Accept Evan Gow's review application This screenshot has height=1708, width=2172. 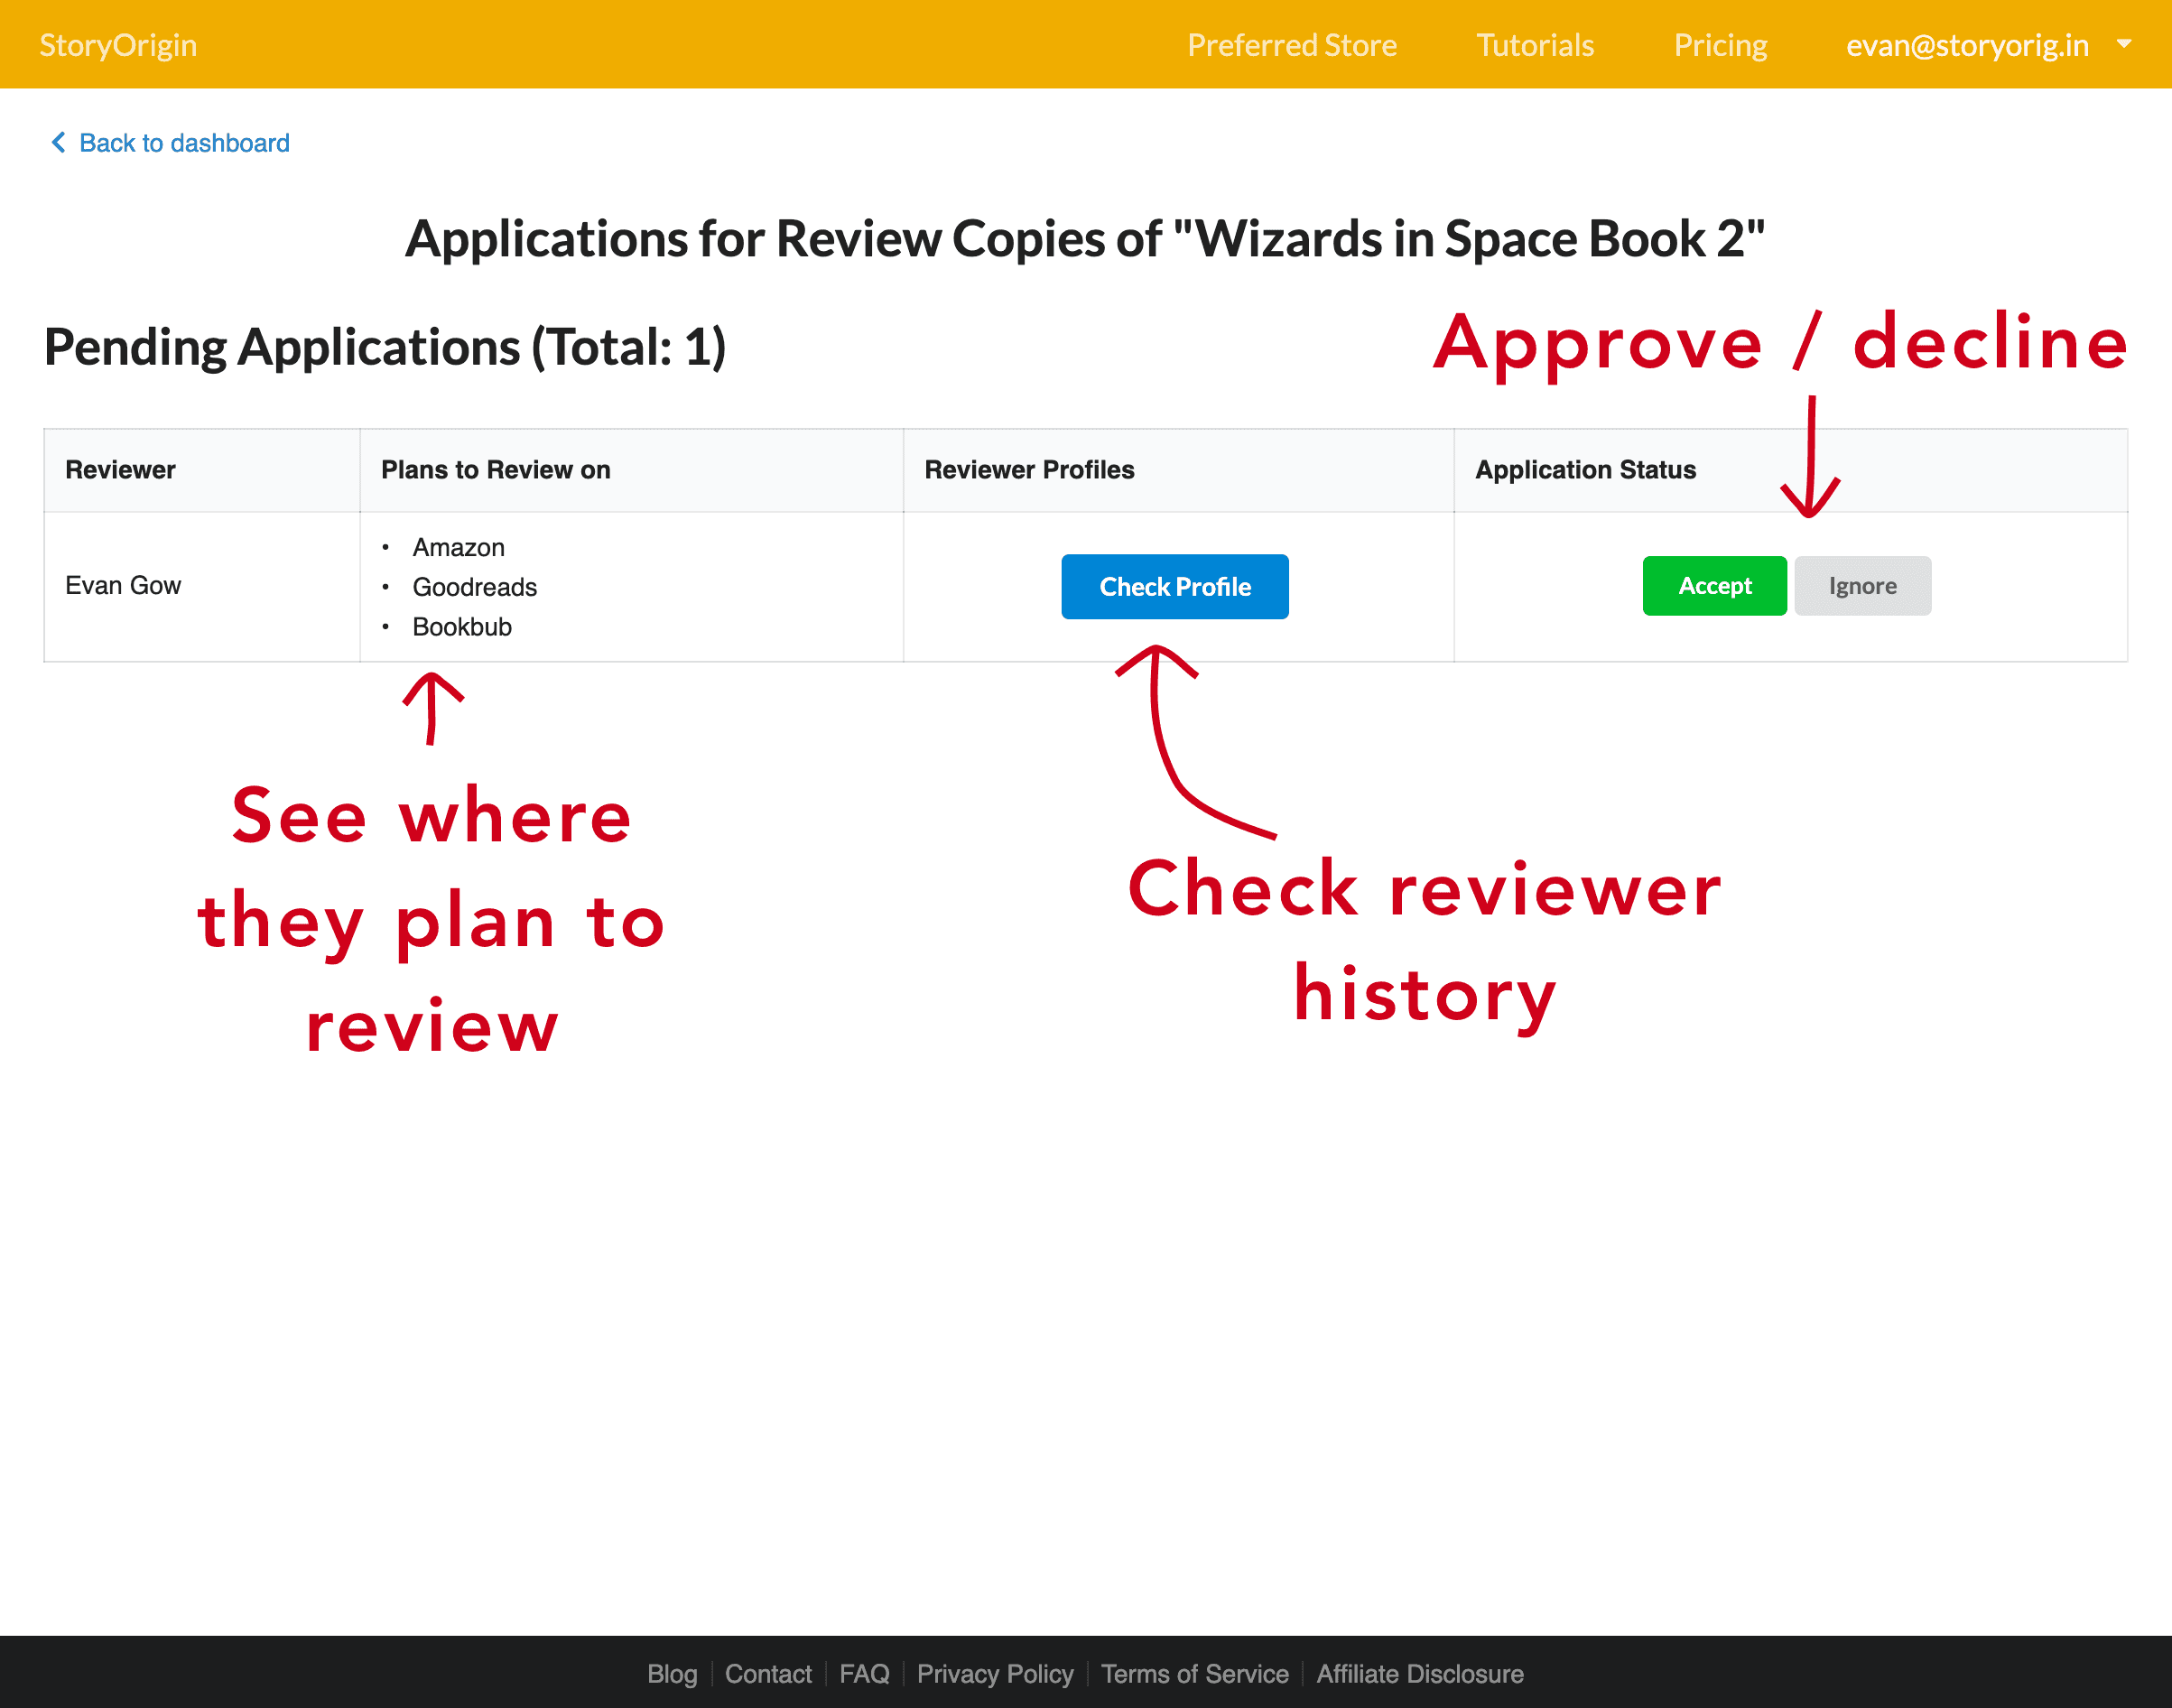[x=1714, y=586]
